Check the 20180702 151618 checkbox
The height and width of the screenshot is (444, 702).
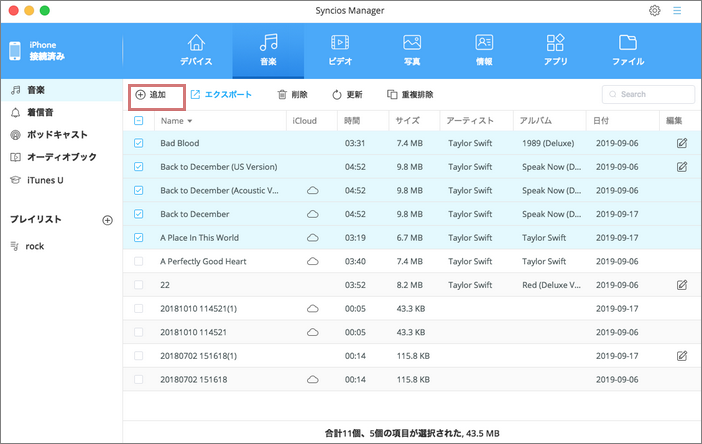click(139, 380)
